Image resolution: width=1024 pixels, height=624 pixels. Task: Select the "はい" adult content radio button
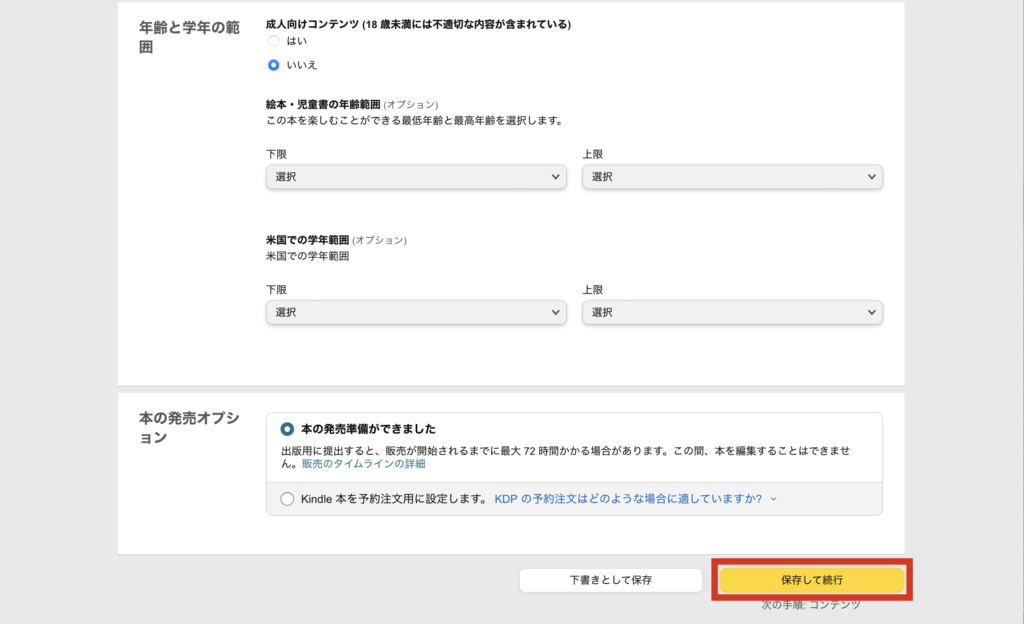[273, 42]
